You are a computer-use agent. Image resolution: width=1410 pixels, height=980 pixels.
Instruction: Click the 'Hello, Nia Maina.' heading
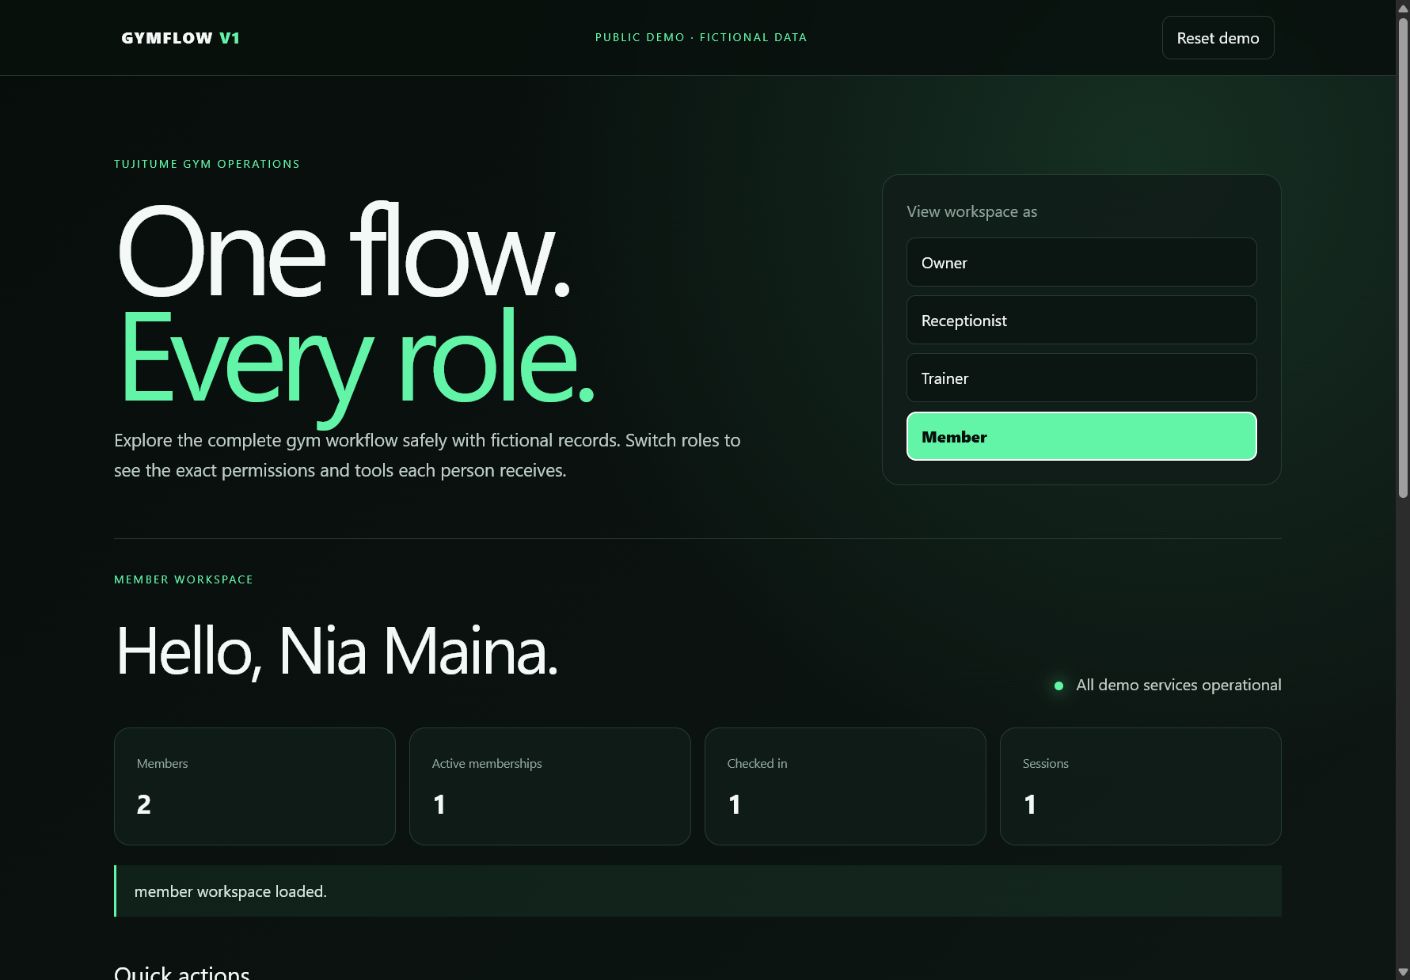click(337, 651)
